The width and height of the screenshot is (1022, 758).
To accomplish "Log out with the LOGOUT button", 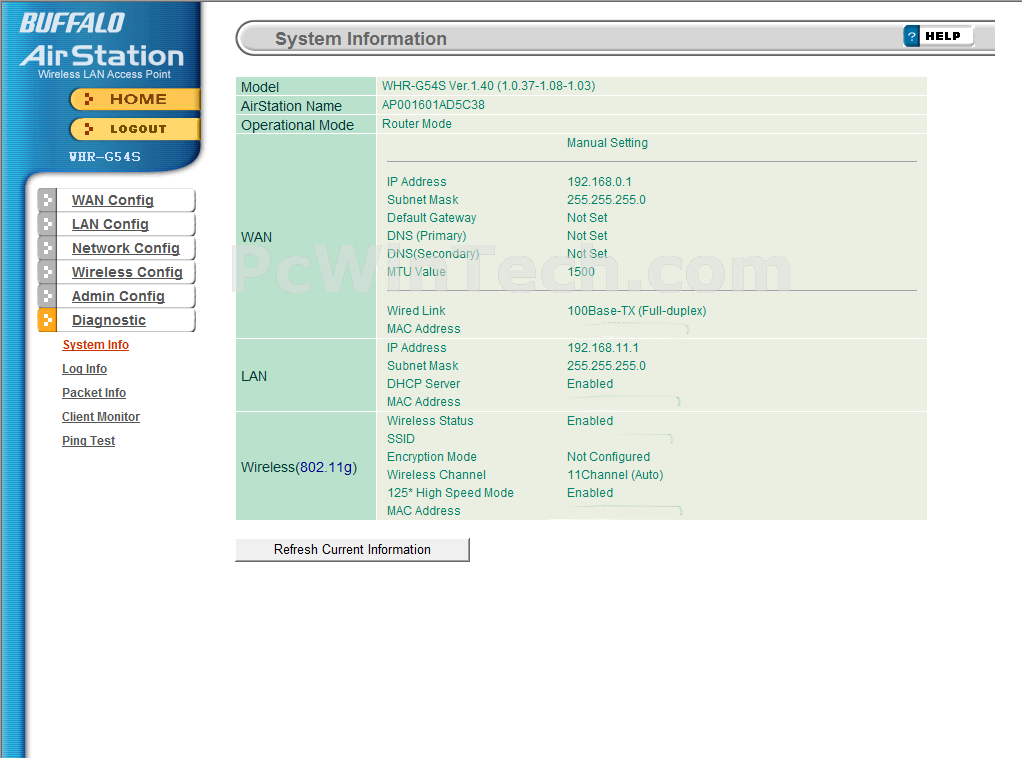I will coord(135,129).
